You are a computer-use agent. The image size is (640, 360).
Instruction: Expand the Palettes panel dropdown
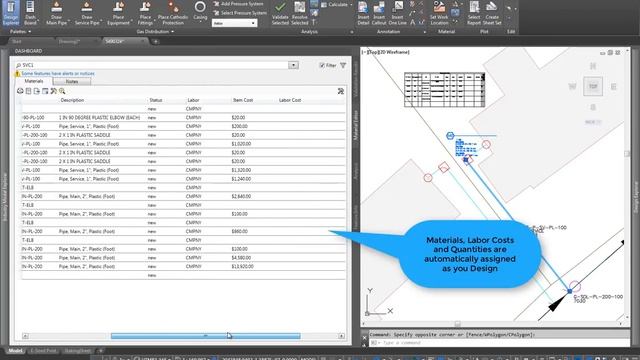(x=20, y=31)
